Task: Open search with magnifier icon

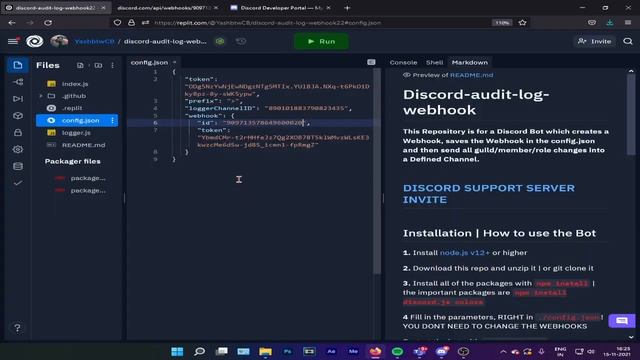Action: coord(628,41)
